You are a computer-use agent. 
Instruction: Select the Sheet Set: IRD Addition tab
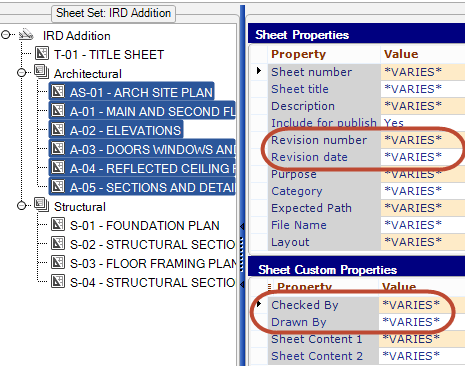click(113, 13)
